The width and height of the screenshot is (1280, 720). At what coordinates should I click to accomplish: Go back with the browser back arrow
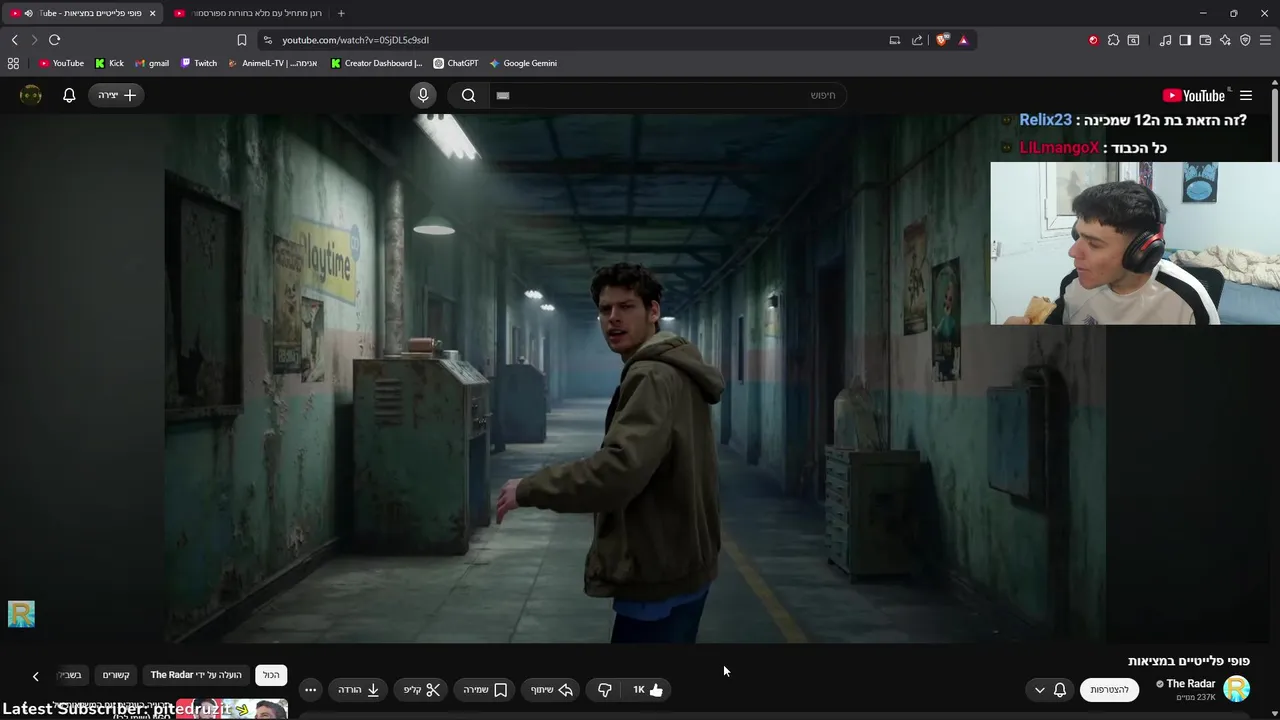(x=14, y=40)
